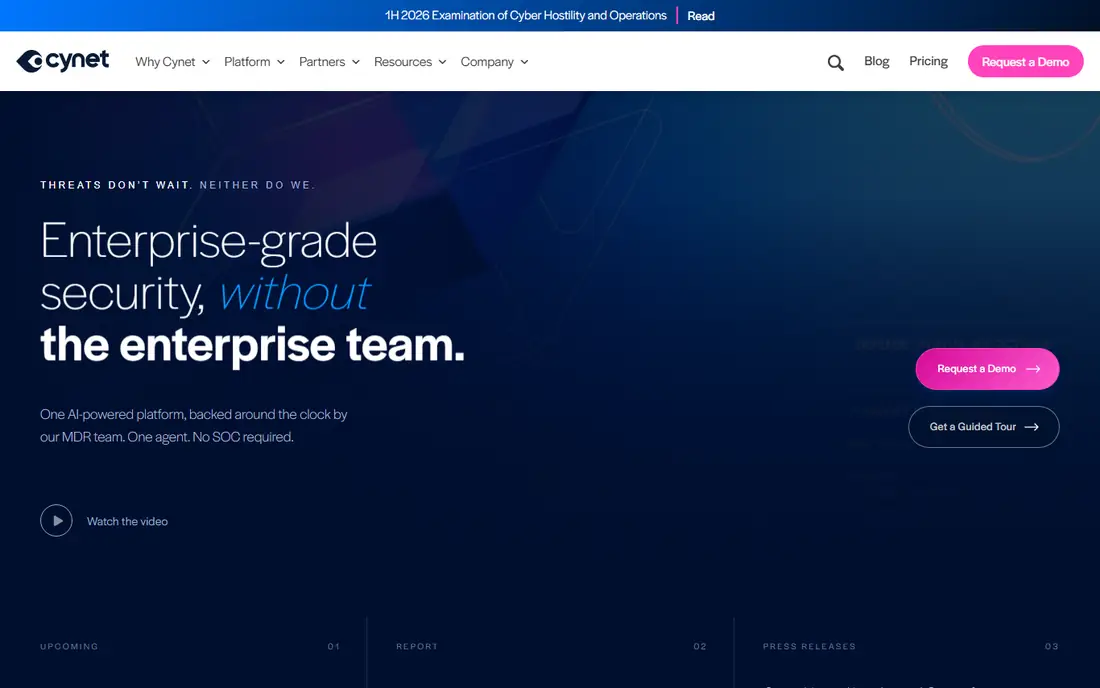Screen dimensions: 1100x688
Task: Open the 1H 2026 Examination banner text
Action: 525,15
